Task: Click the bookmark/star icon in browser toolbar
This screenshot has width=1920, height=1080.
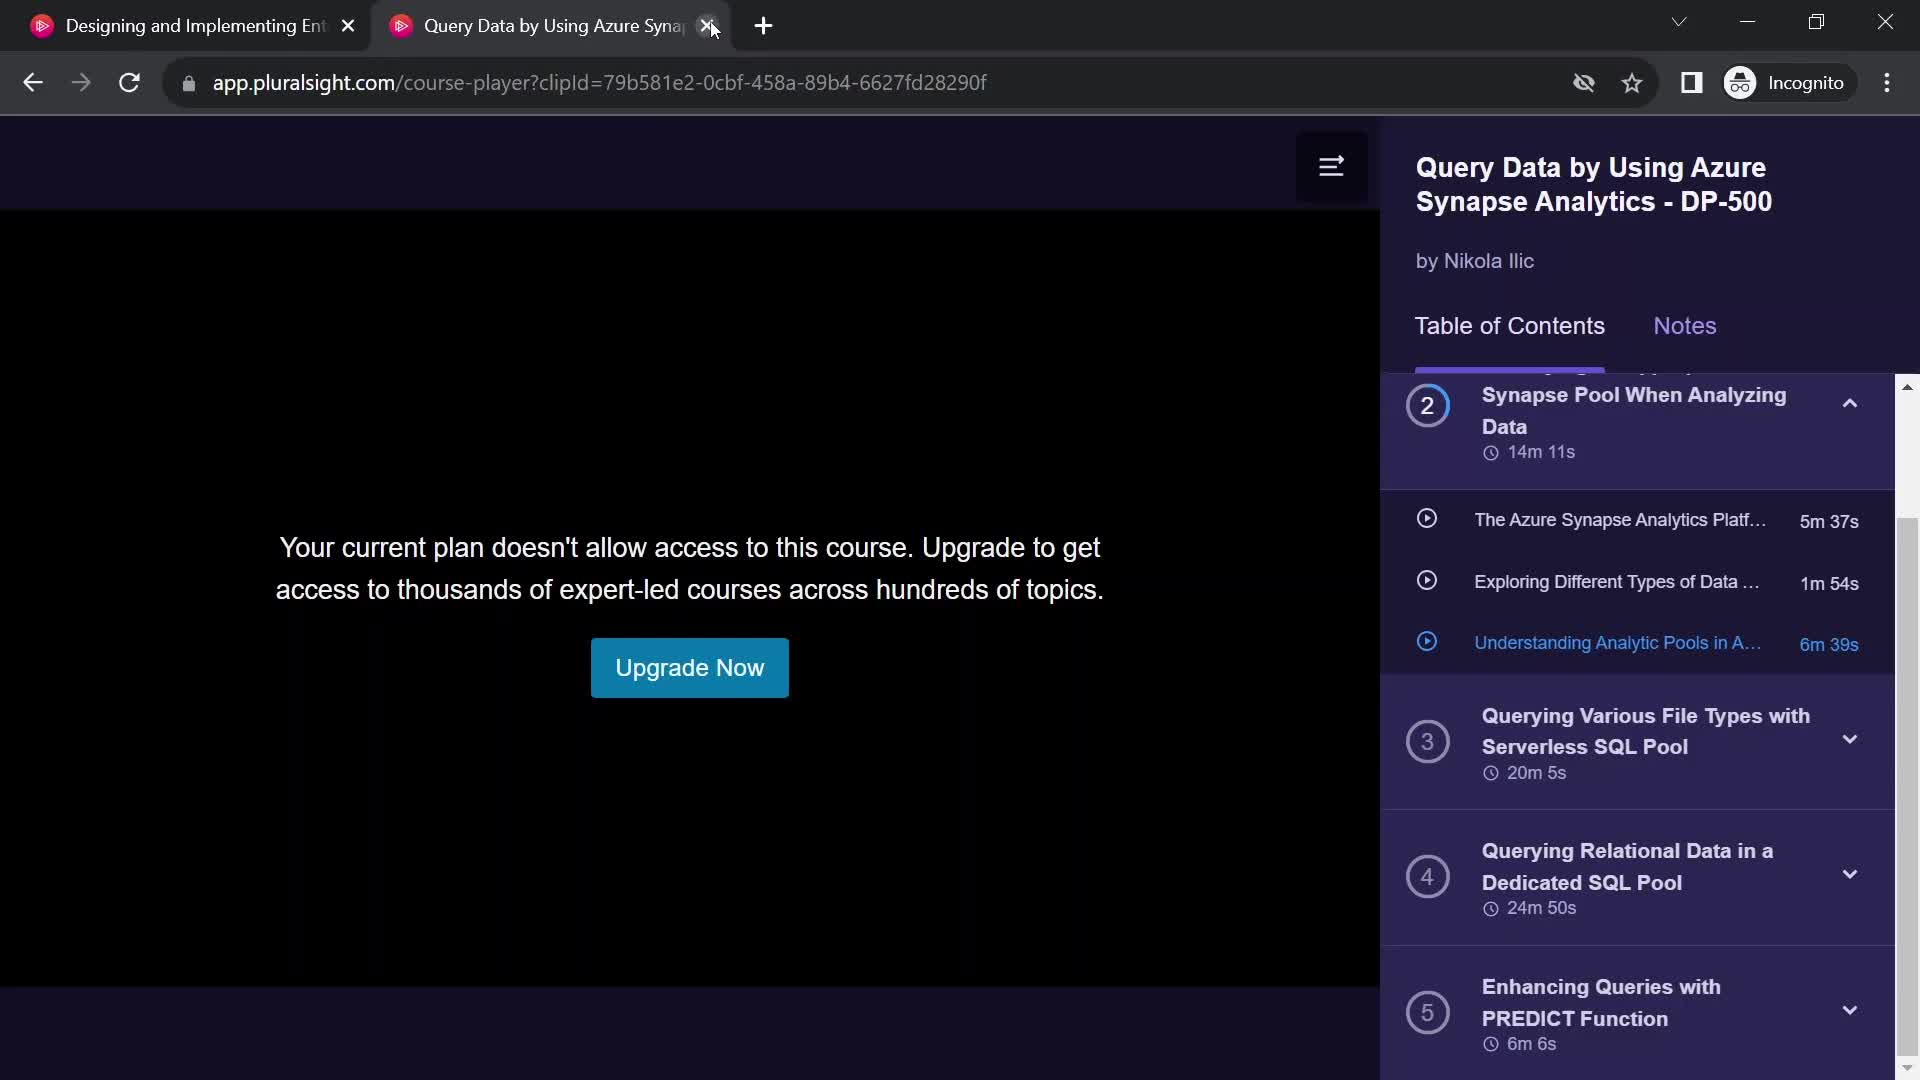Action: [1631, 82]
